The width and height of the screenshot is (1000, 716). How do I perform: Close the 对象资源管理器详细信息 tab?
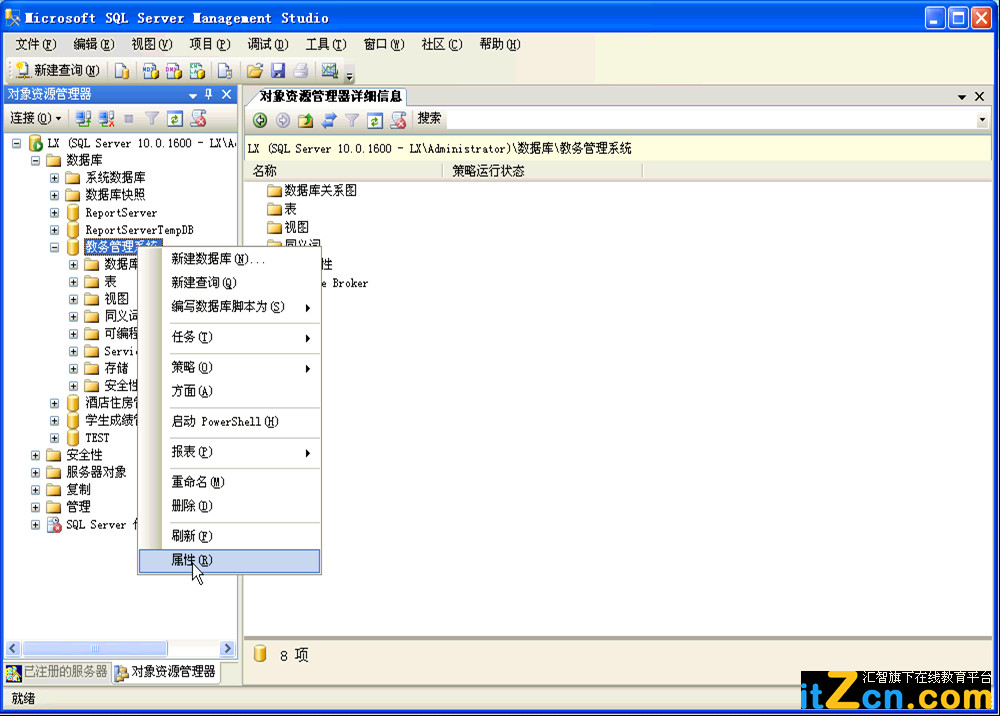[980, 96]
